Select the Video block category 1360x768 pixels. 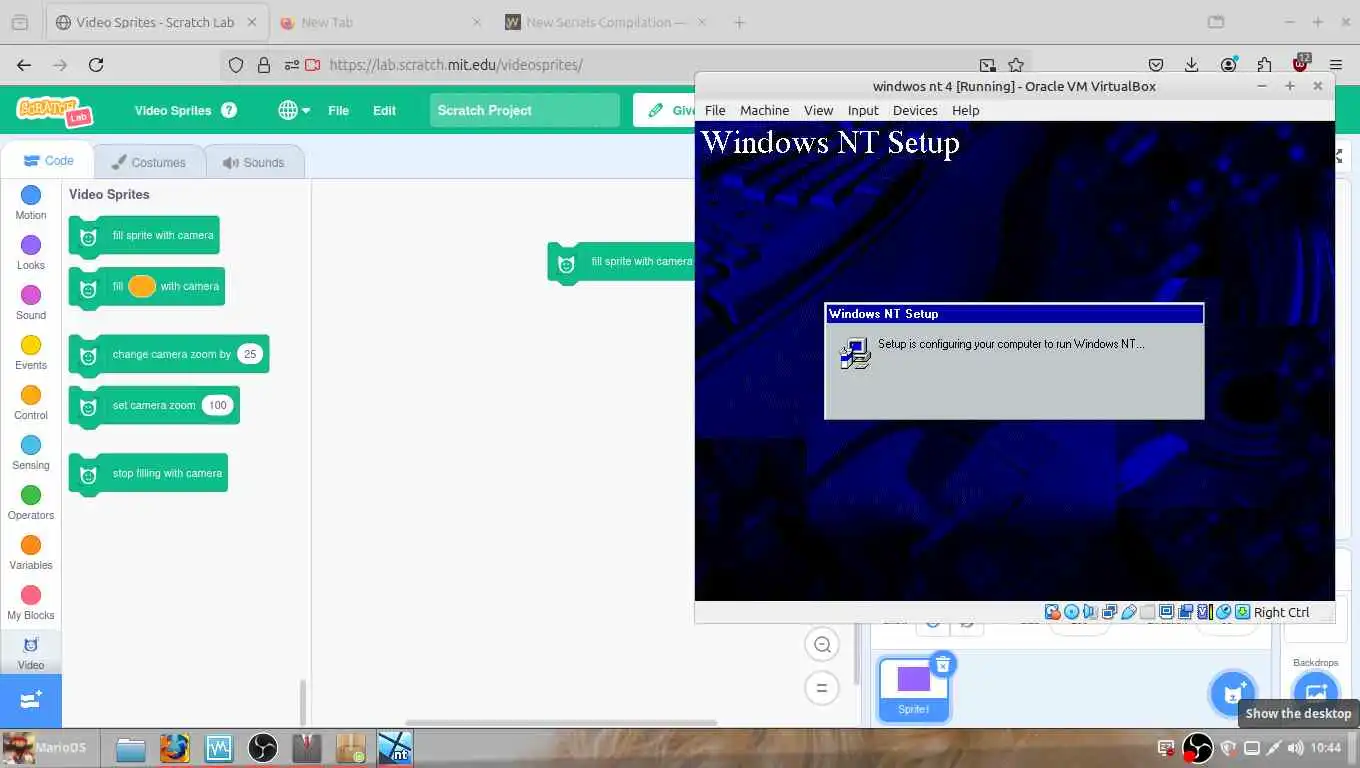tap(31, 652)
